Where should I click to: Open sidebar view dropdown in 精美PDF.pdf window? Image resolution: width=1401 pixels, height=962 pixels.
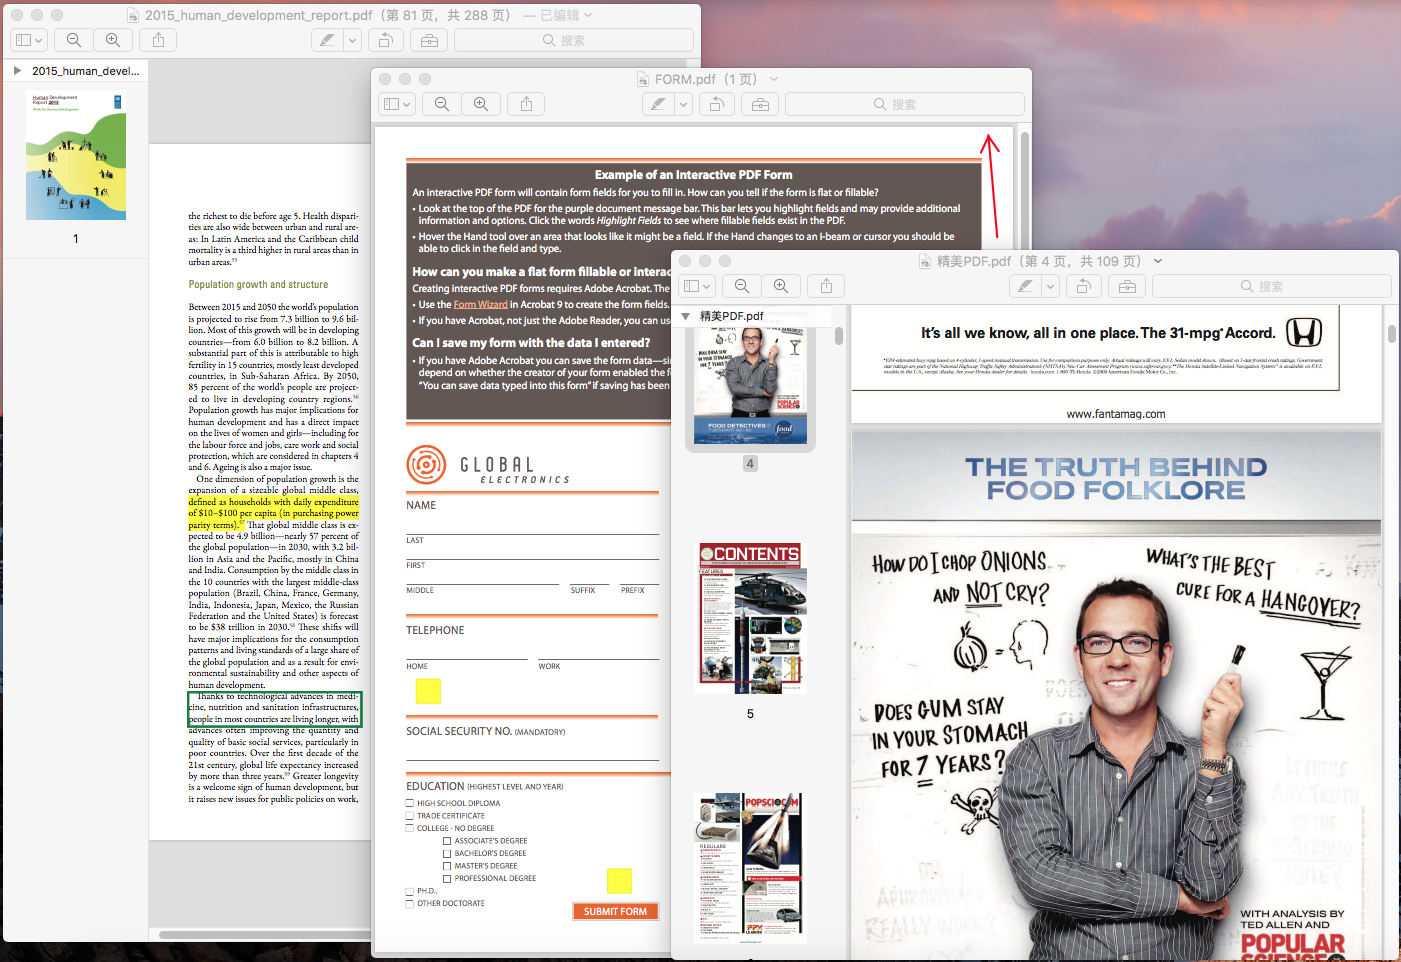pyautogui.click(x=697, y=286)
